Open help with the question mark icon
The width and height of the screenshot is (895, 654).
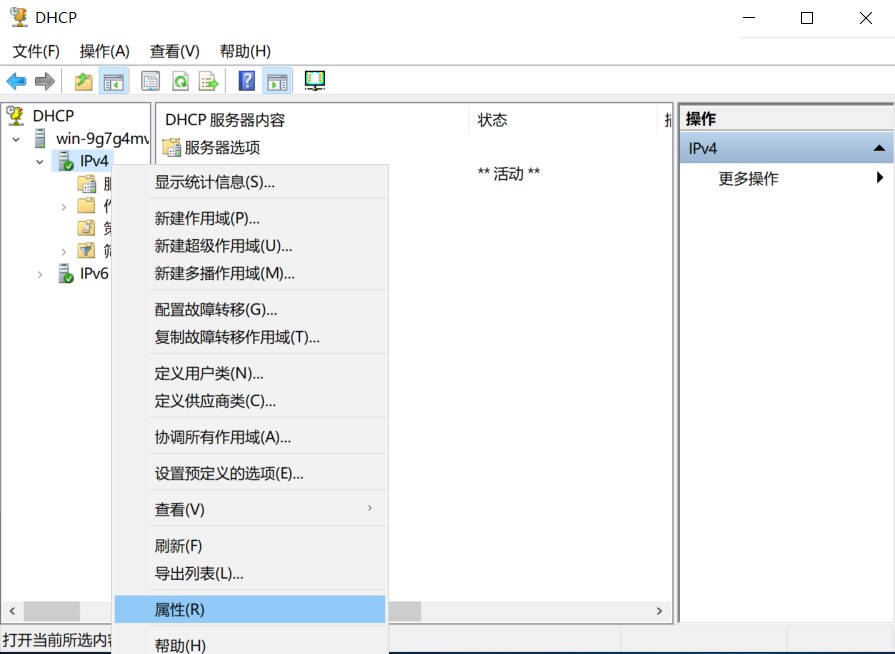(x=247, y=81)
